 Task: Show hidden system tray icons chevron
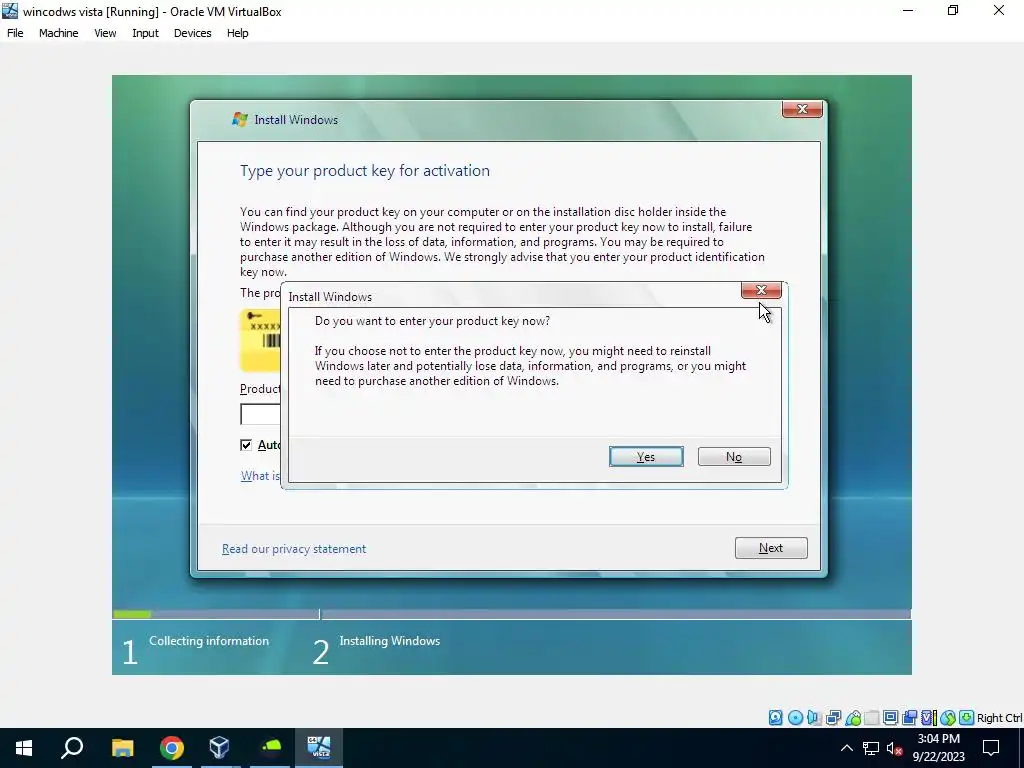click(x=846, y=748)
